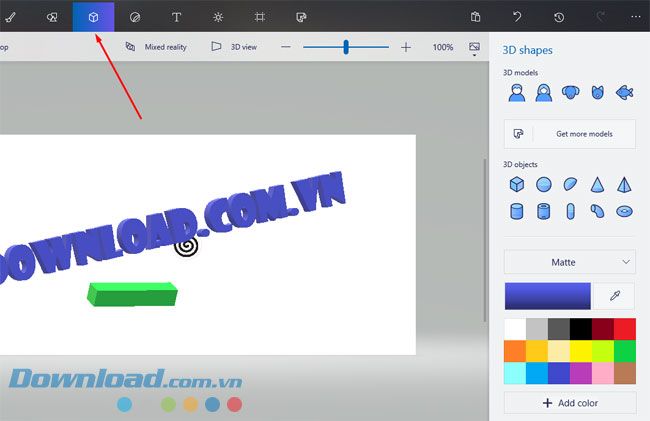650x421 pixels.
Task: Insert the Man 3D model
Action: pyautogui.click(x=517, y=93)
